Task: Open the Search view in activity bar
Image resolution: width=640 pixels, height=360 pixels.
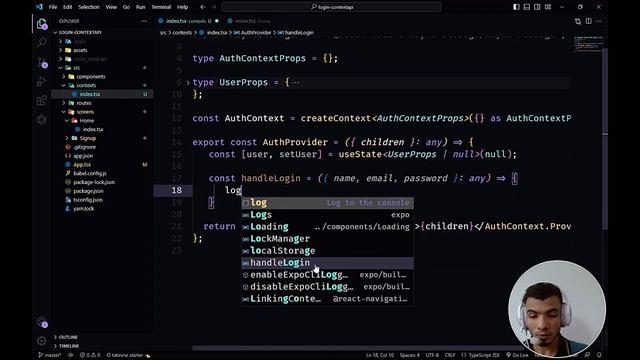Action: [x=42, y=42]
